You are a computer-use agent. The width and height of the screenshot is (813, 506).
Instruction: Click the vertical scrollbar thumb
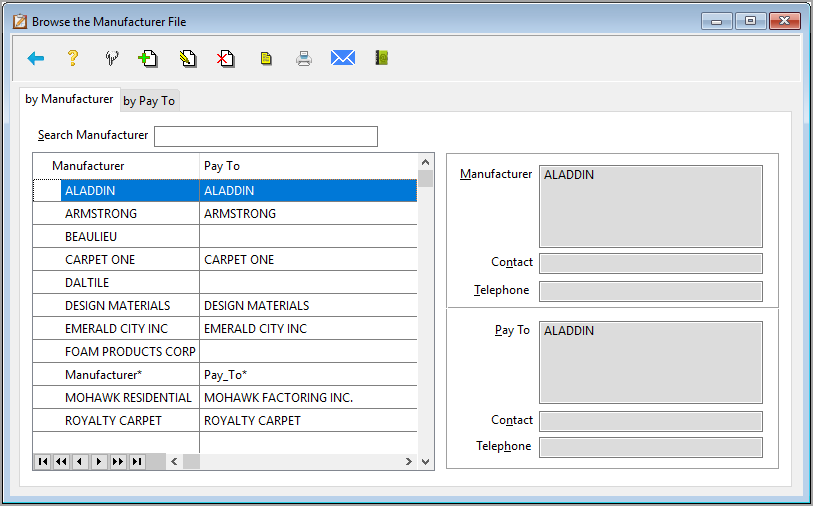[426, 178]
